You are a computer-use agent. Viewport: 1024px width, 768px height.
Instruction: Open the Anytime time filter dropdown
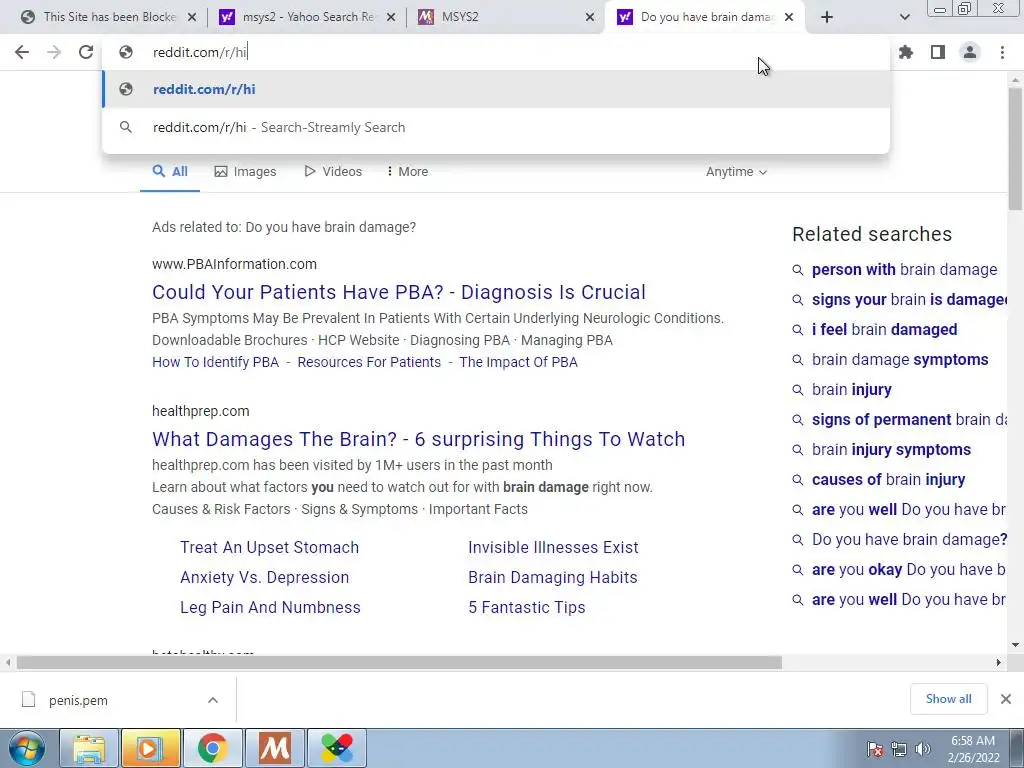pyautogui.click(x=736, y=172)
